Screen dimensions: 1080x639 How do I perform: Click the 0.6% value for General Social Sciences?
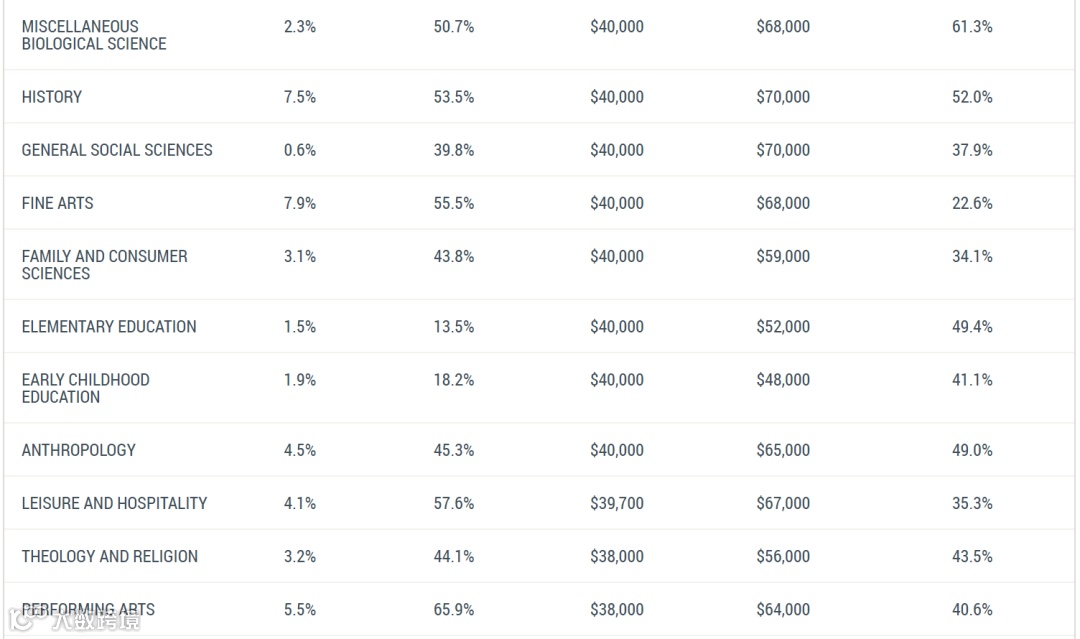[300, 150]
